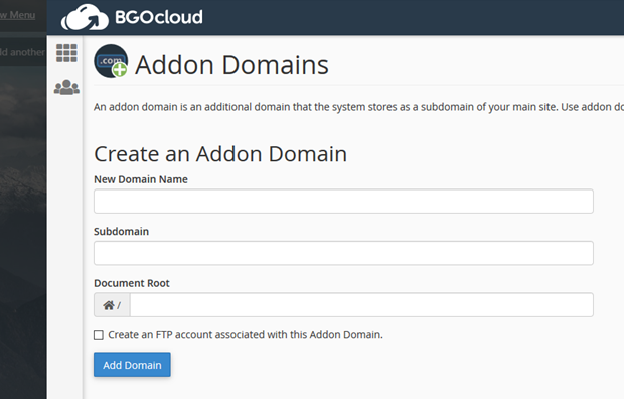624x417 pixels.
Task: Focus the Subdomain input field
Action: click(x=344, y=253)
